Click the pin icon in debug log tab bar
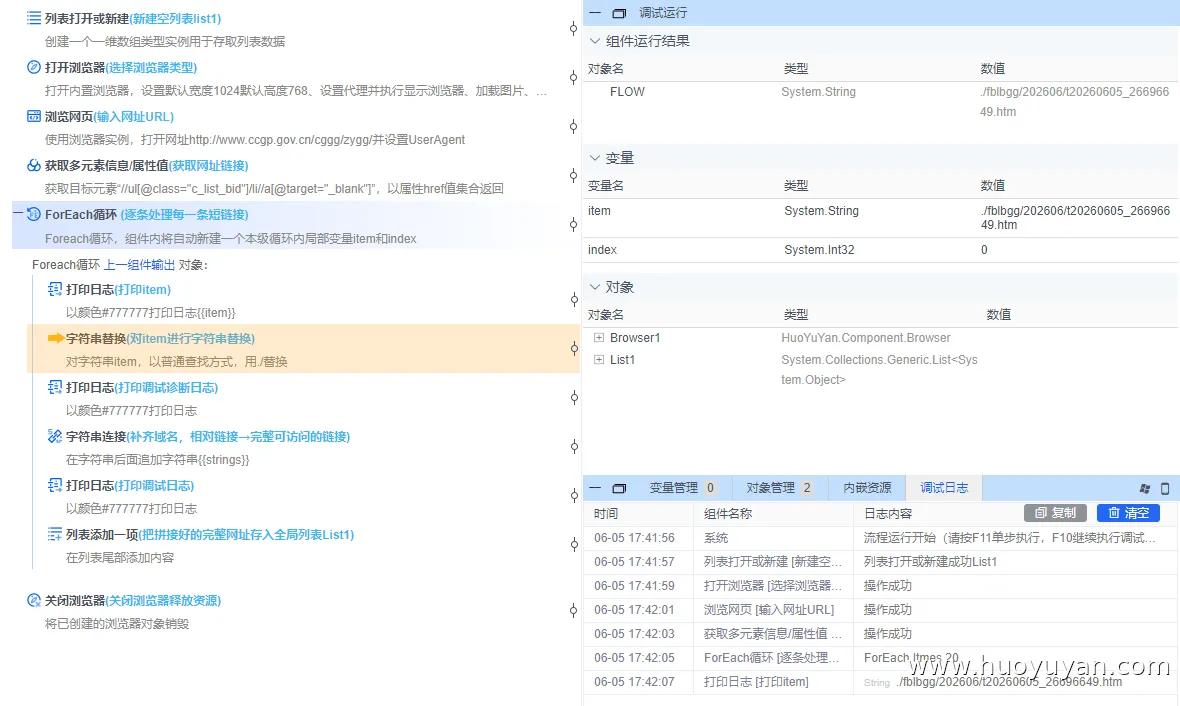The height and width of the screenshot is (706, 1180). (1145, 488)
